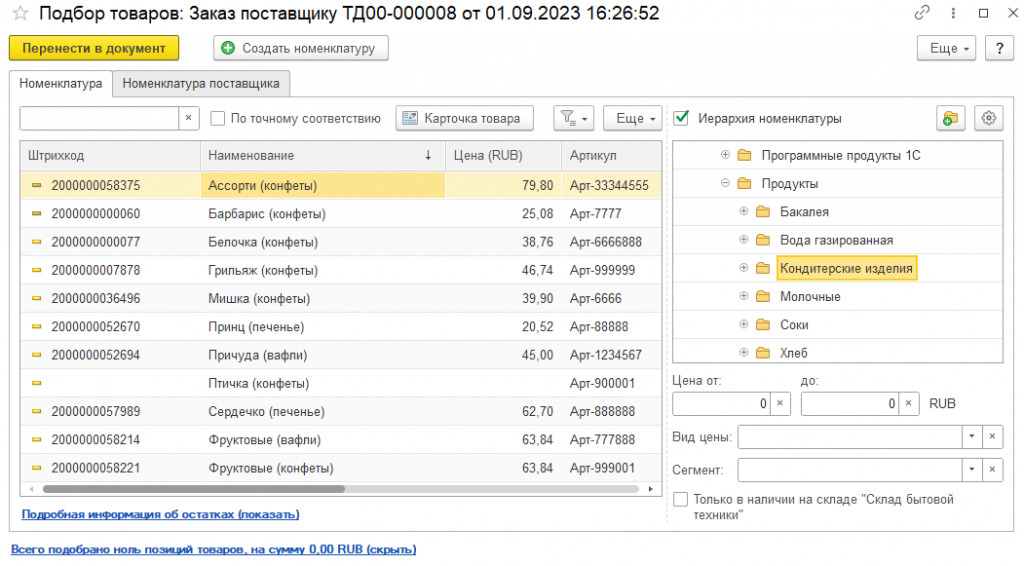Viewport: 1024px width, 566px height.
Task: Click the link icon in title bar
Action: point(921,14)
